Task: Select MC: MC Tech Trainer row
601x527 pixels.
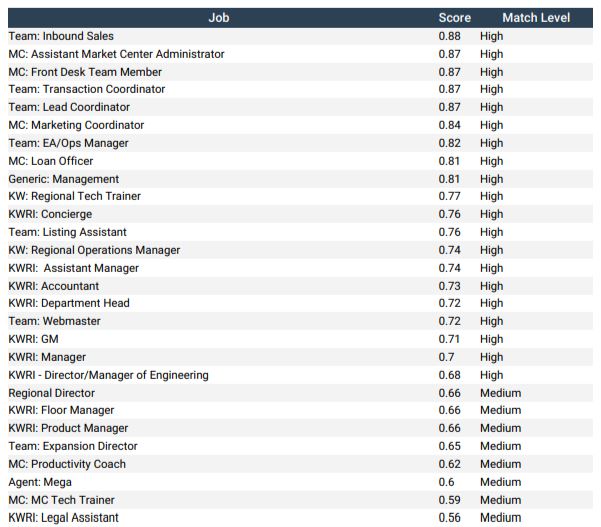Action: coord(300,500)
